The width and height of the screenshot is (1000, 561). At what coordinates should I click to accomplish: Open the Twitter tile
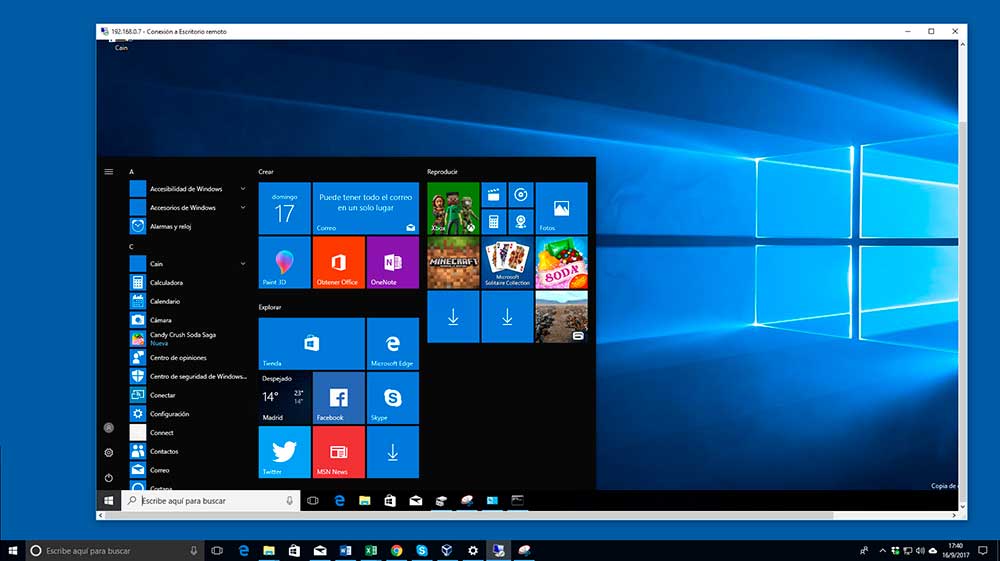(284, 452)
